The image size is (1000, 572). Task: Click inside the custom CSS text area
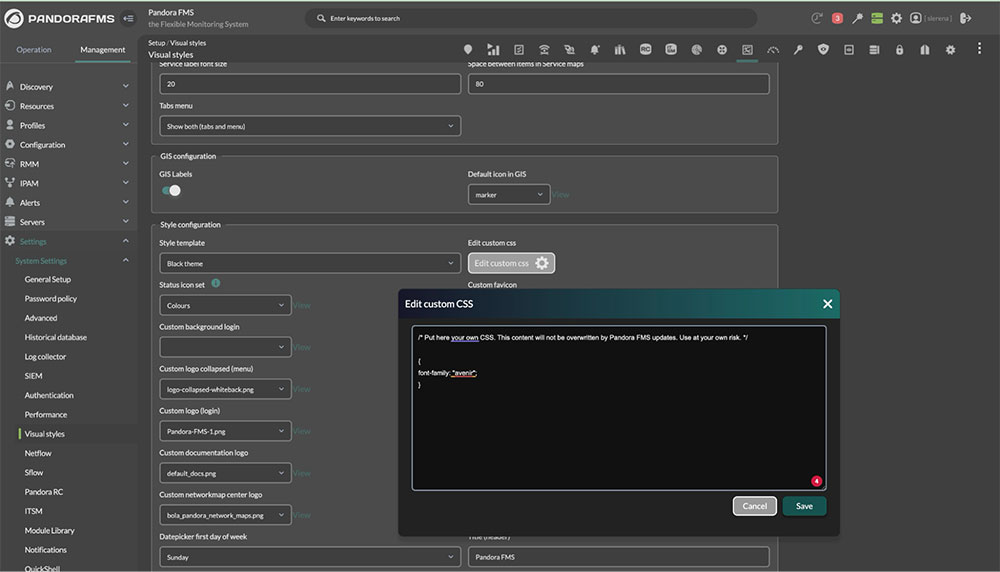[619, 408]
